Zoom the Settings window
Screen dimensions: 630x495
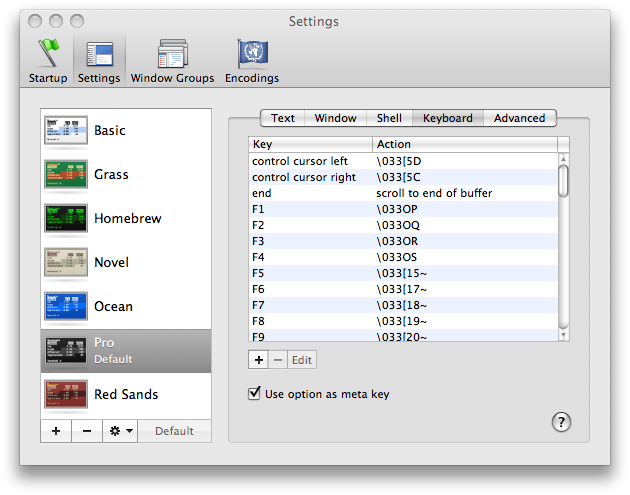pyautogui.click(x=77, y=21)
